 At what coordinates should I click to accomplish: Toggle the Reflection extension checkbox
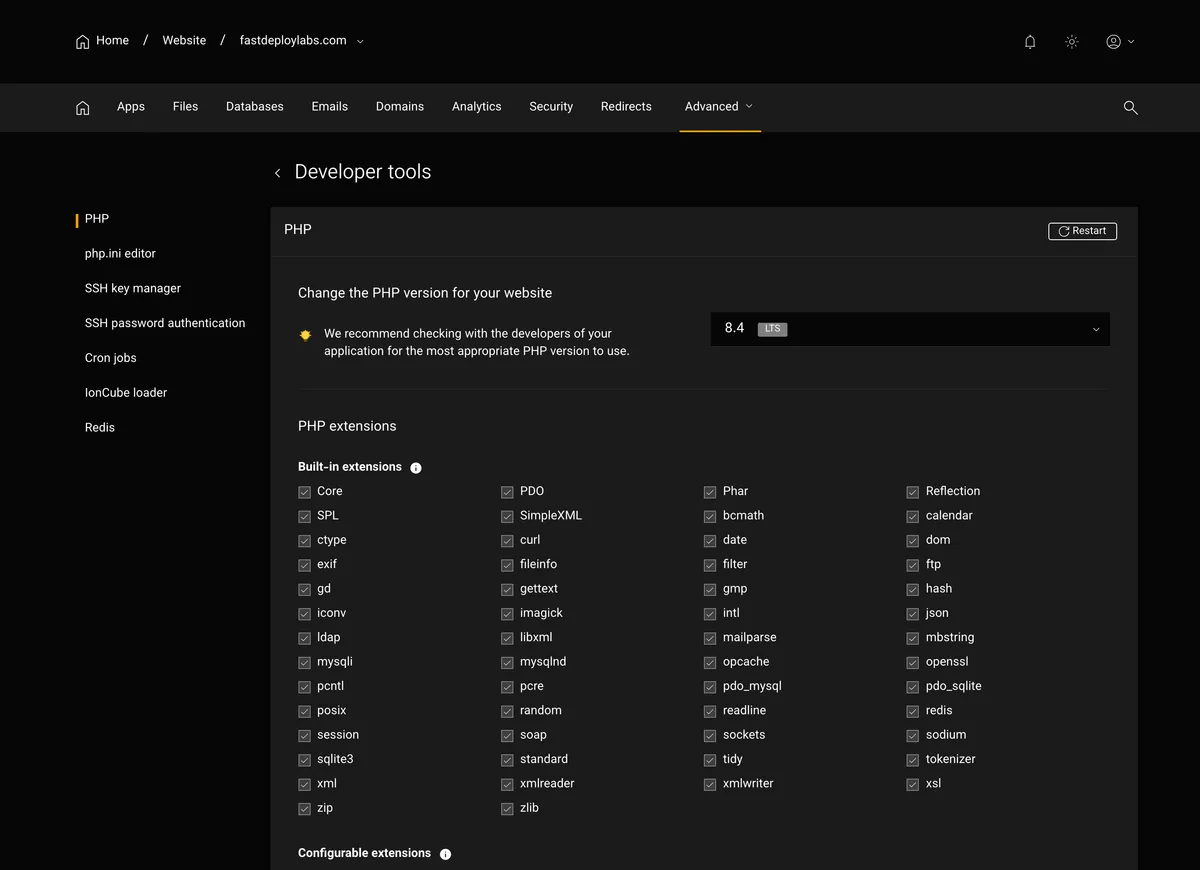(913, 492)
